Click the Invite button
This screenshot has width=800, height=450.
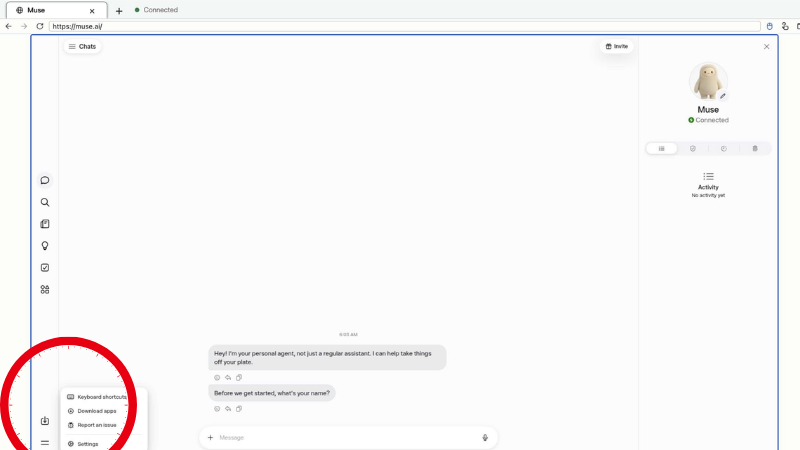(x=616, y=46)
